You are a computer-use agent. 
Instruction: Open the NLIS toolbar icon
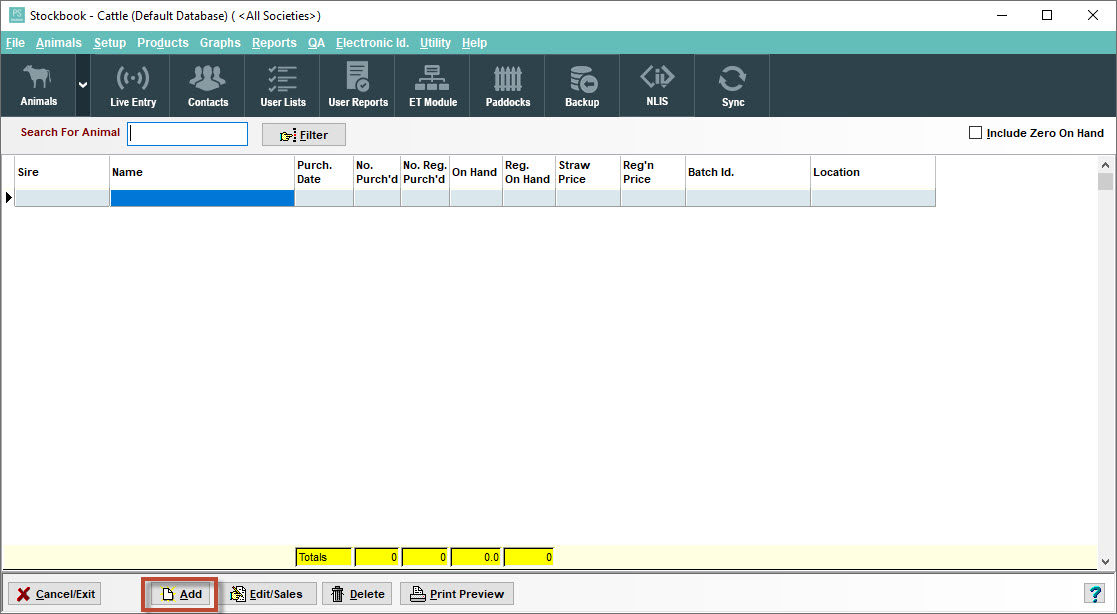(657, 85)
